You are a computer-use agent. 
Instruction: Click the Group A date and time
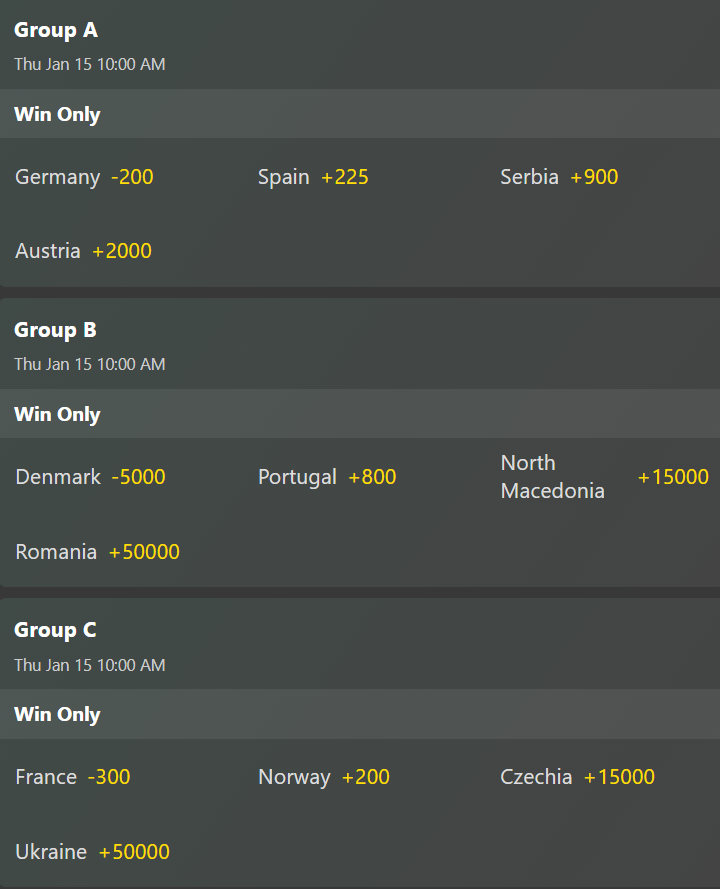coord(90,64)
